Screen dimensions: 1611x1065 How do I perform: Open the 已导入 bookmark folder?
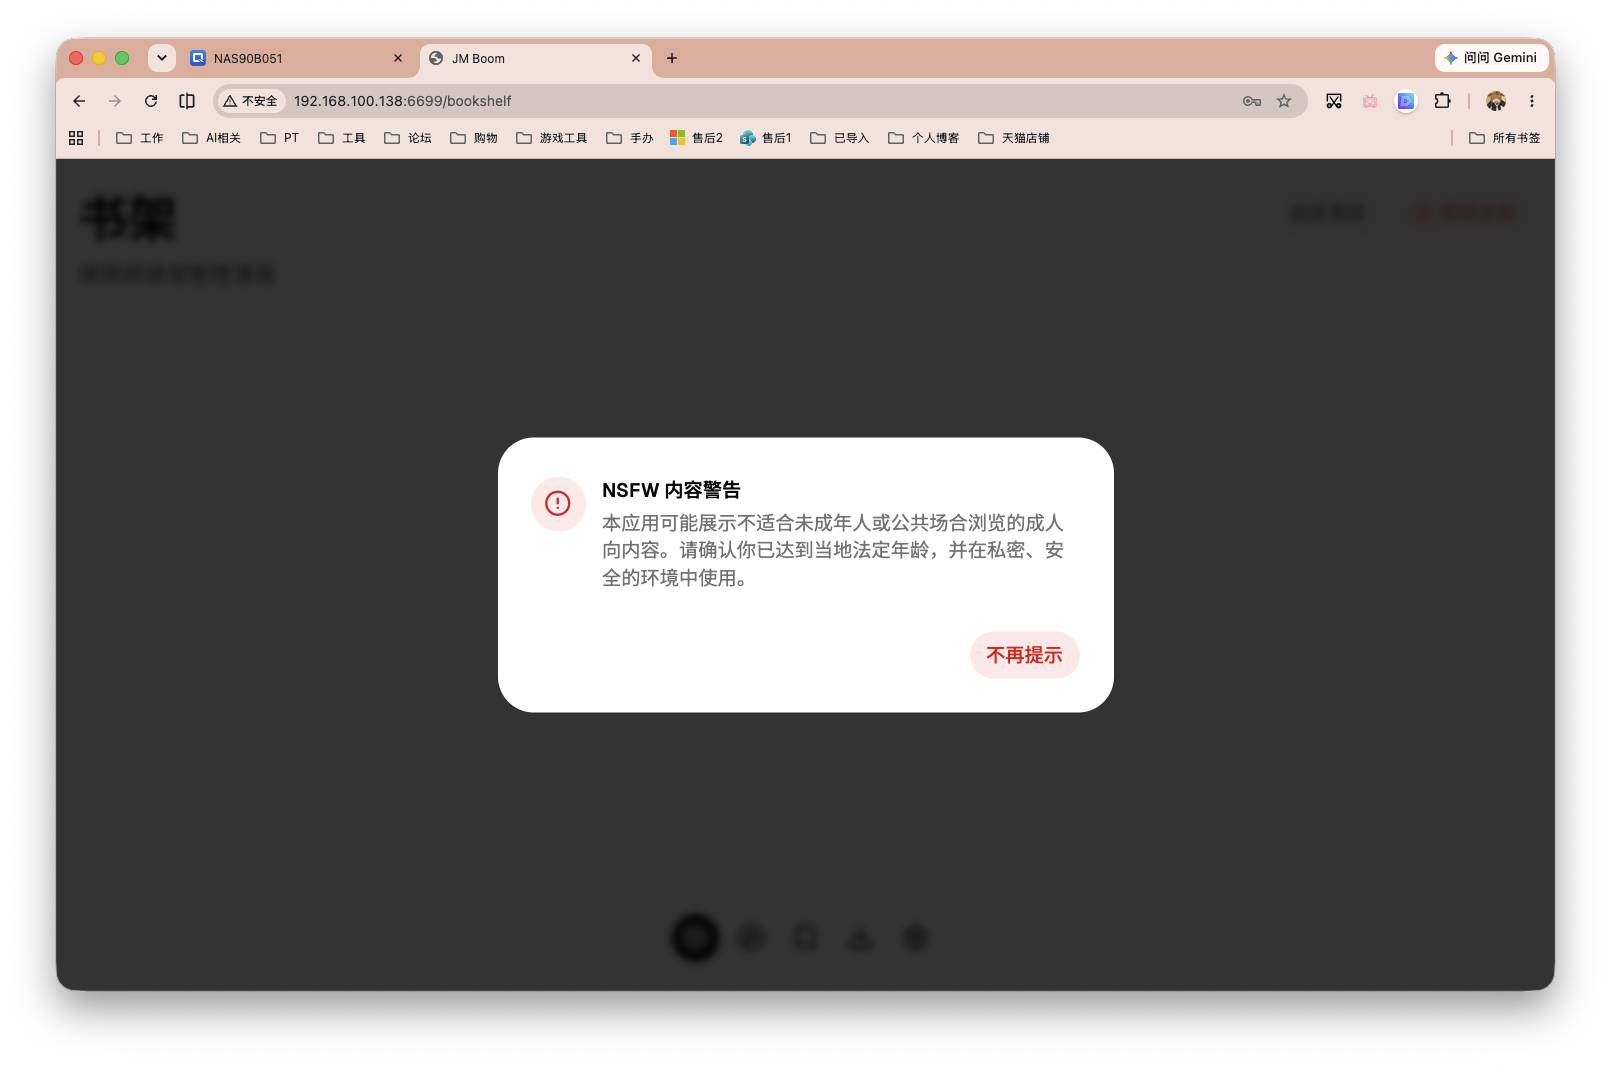pos(840,138)
